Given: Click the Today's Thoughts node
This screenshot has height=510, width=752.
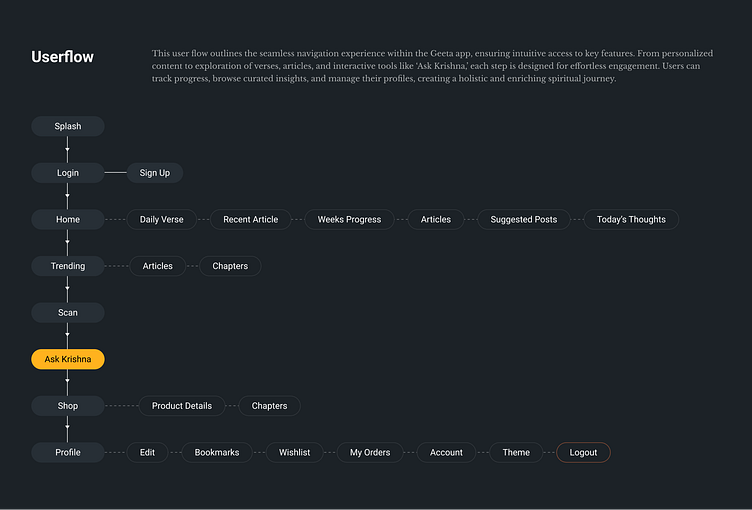Looking at the screenshot, I should (631, 219).
